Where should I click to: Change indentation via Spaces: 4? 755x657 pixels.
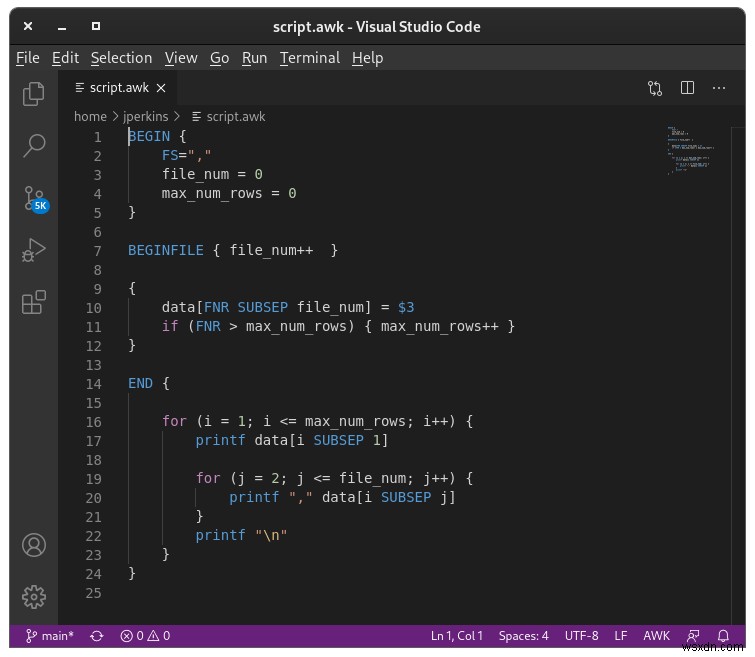523,636
